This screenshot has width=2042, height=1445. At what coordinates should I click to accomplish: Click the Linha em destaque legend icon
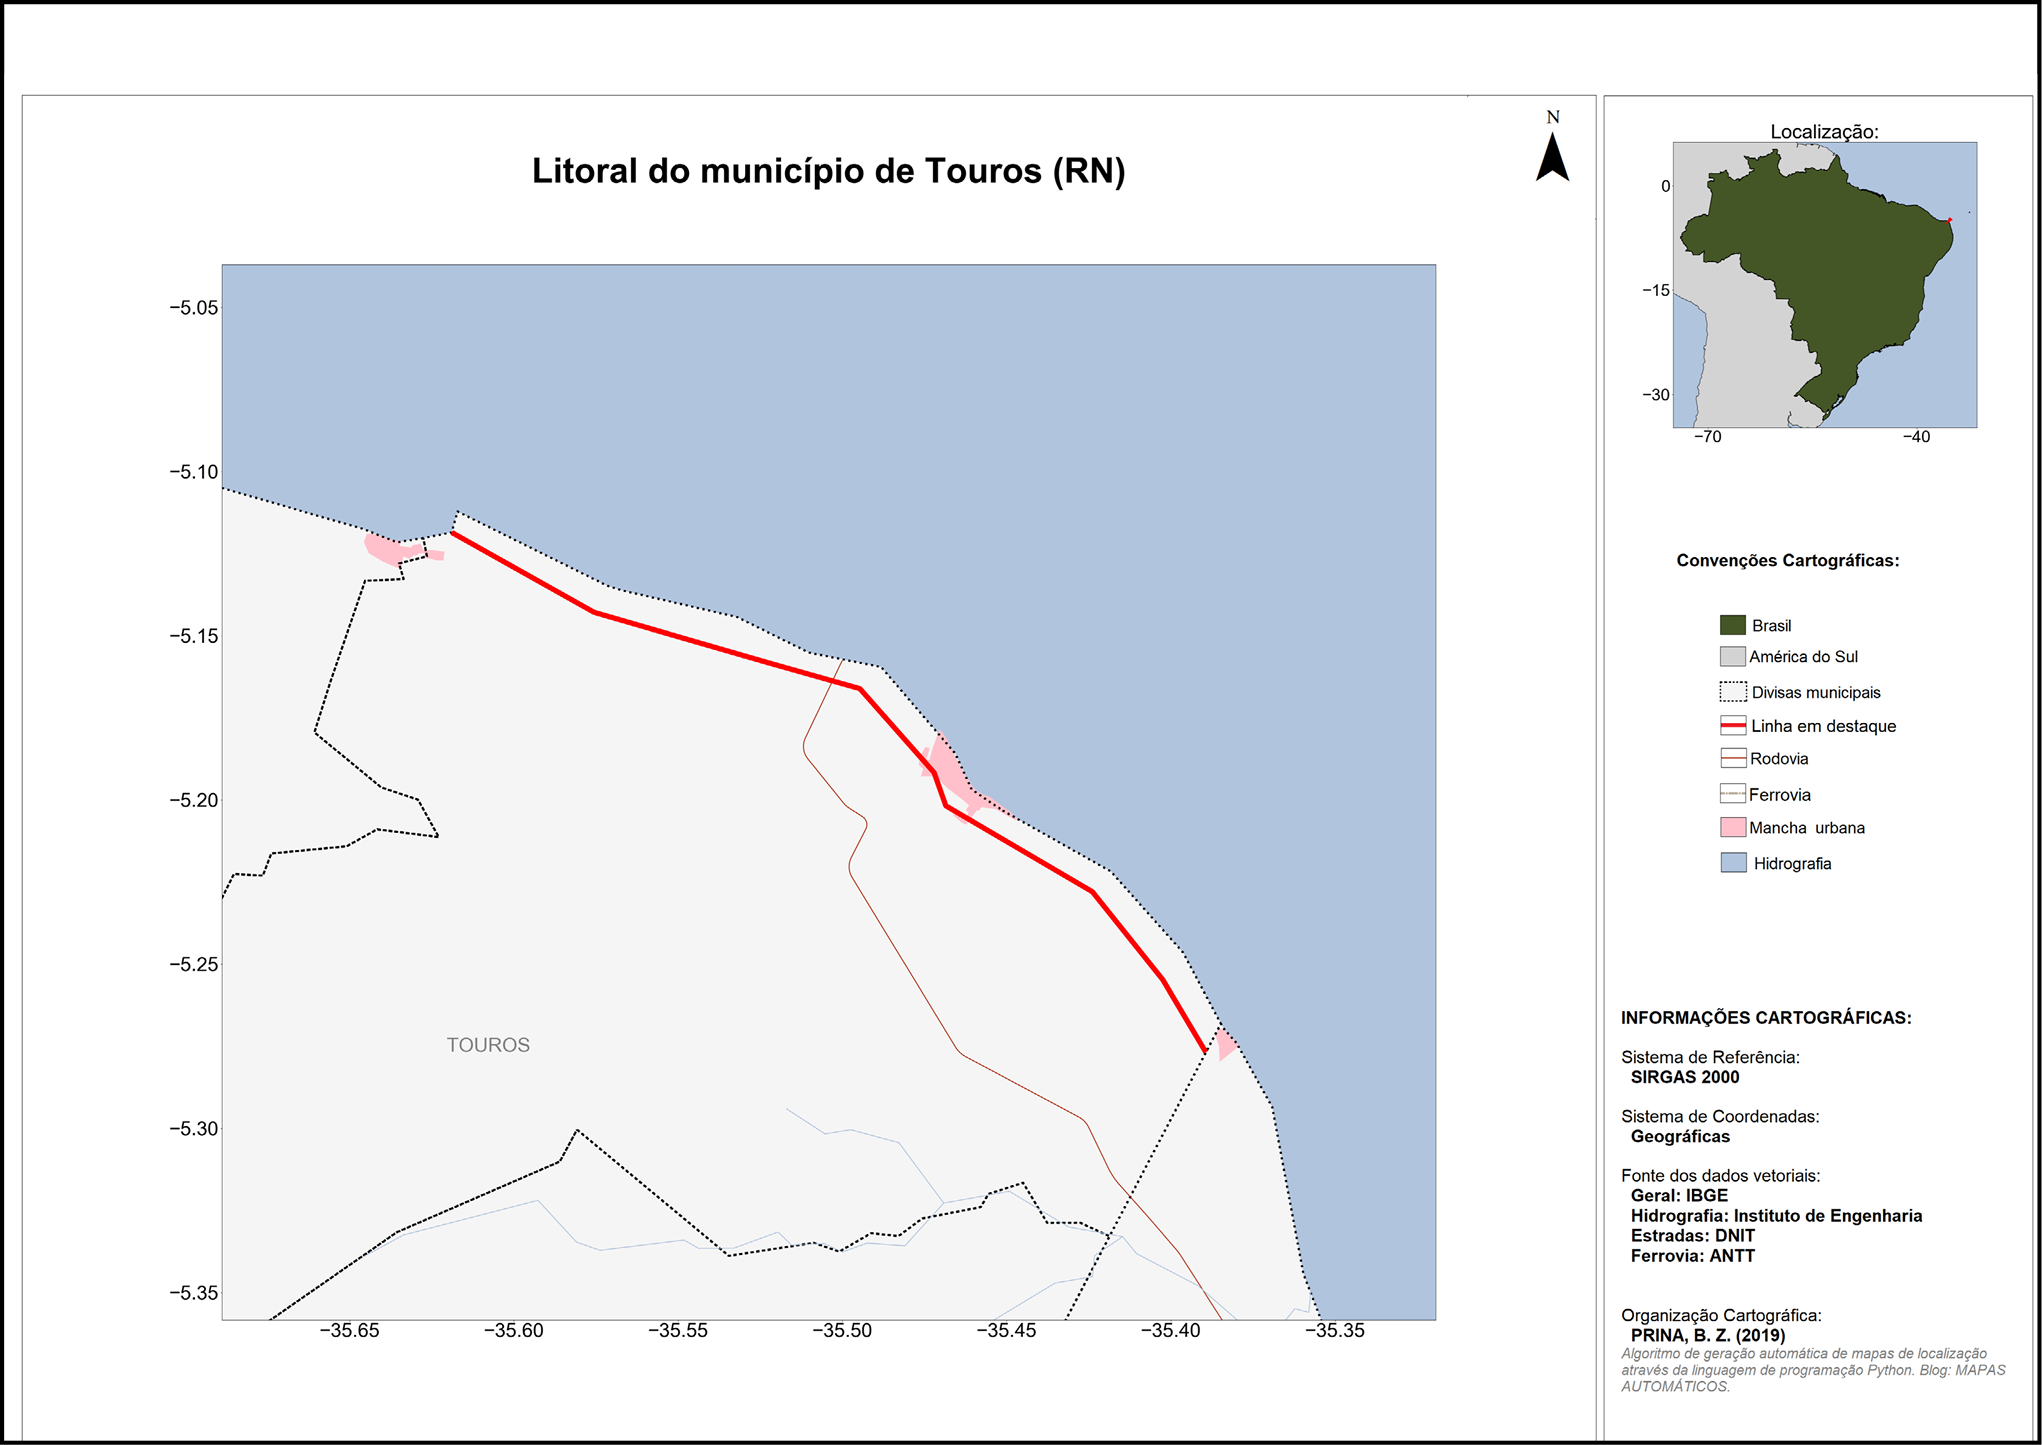click(1732, 726)
